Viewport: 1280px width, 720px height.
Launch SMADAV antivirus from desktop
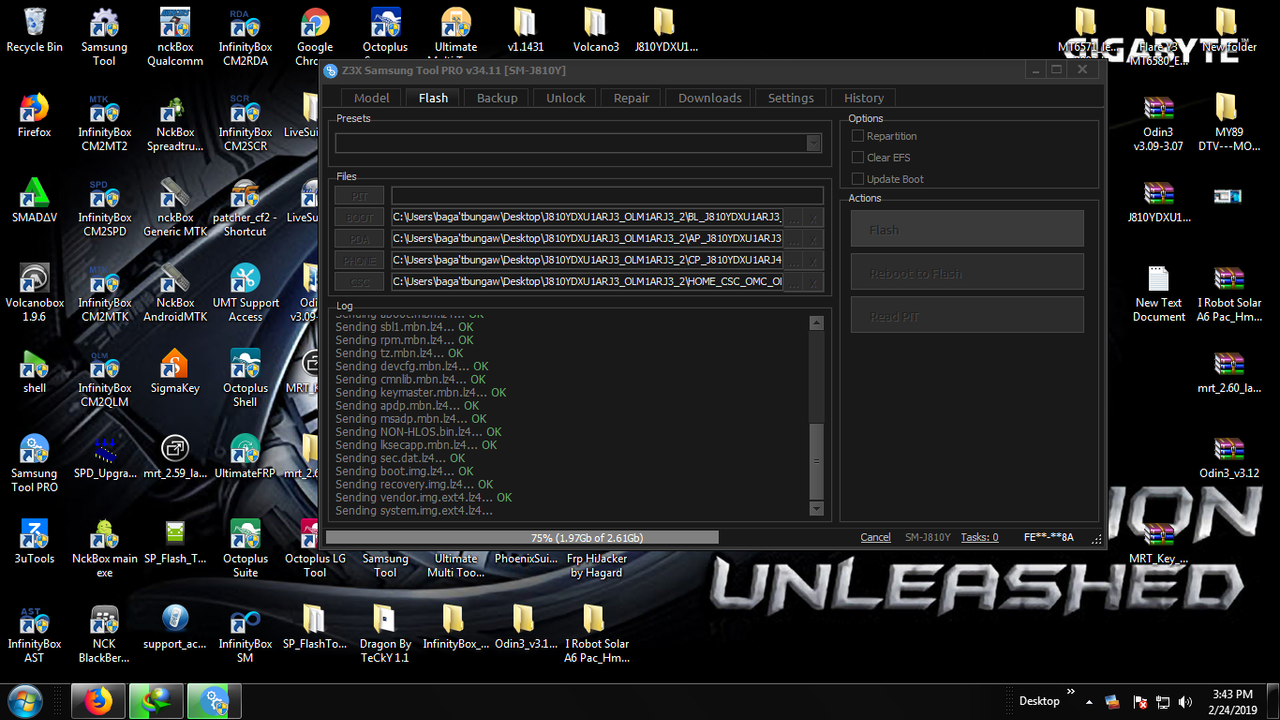[34, 201]
